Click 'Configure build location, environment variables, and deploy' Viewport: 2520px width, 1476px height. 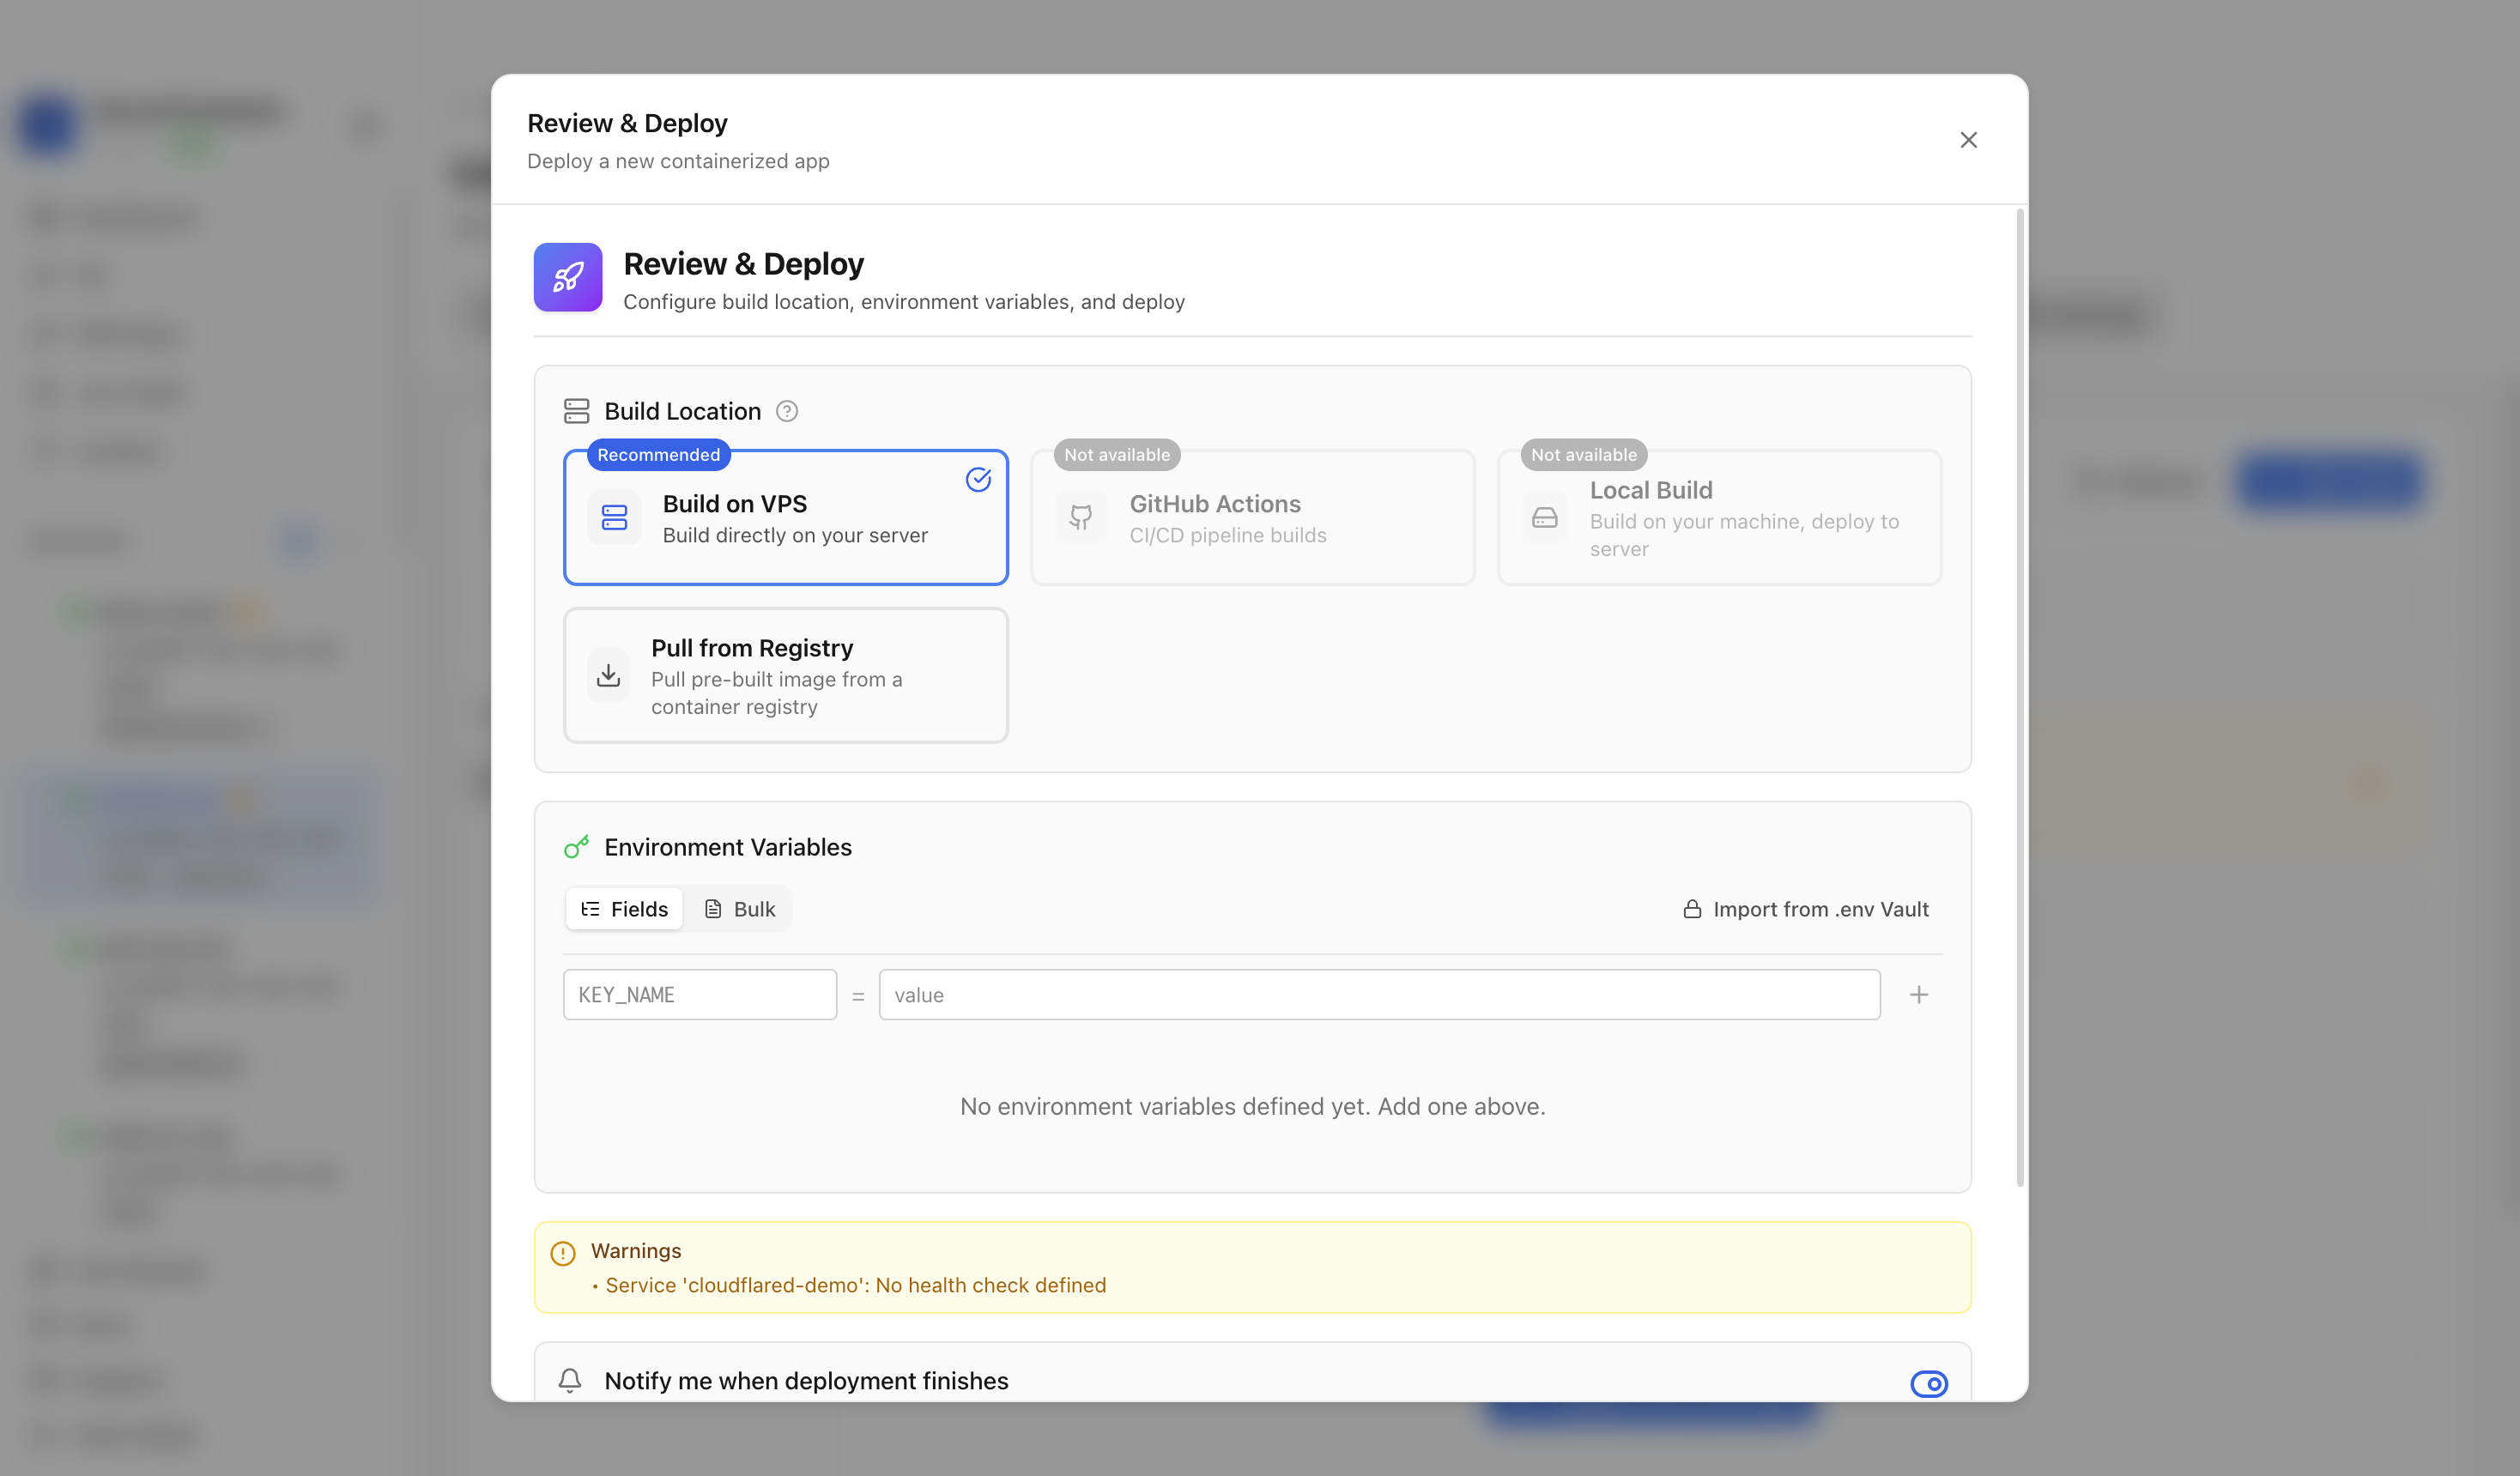coord(903,302)
